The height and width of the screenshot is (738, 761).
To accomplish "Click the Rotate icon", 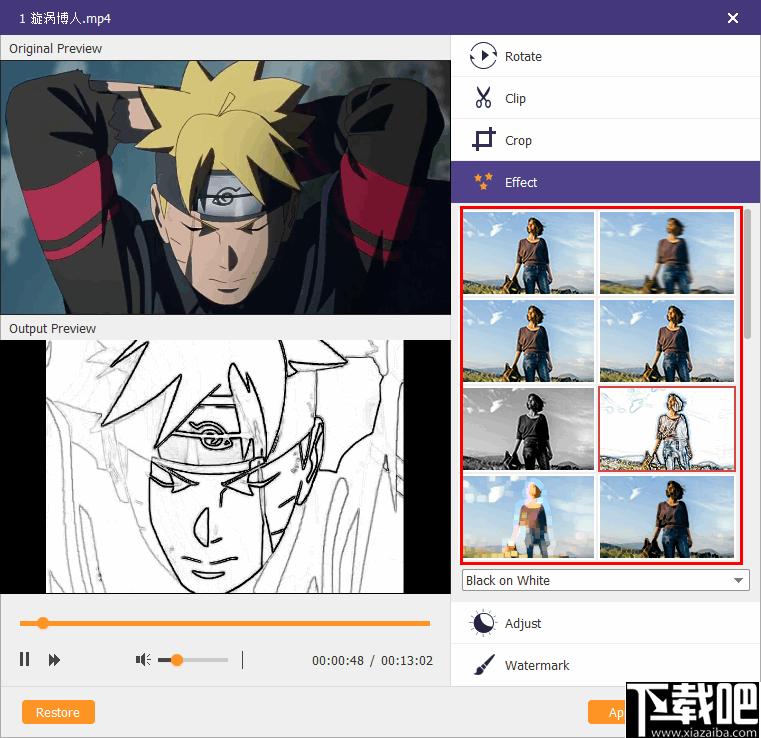I will point(483,56).
